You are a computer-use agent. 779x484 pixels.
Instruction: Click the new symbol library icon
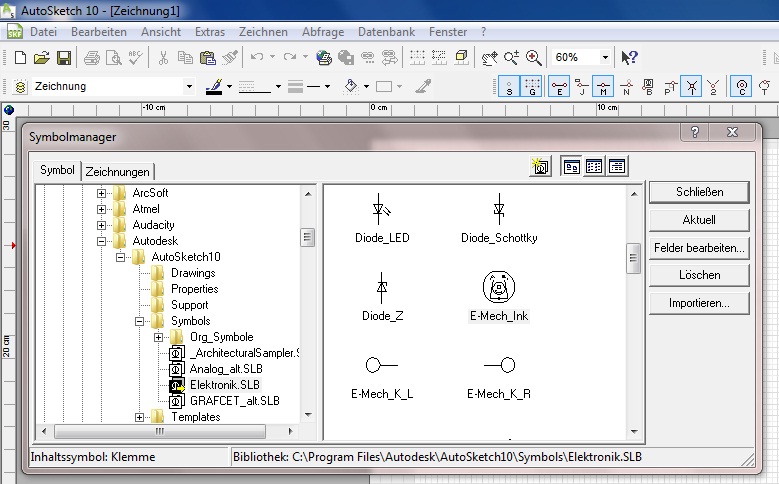tap(540, 166)
